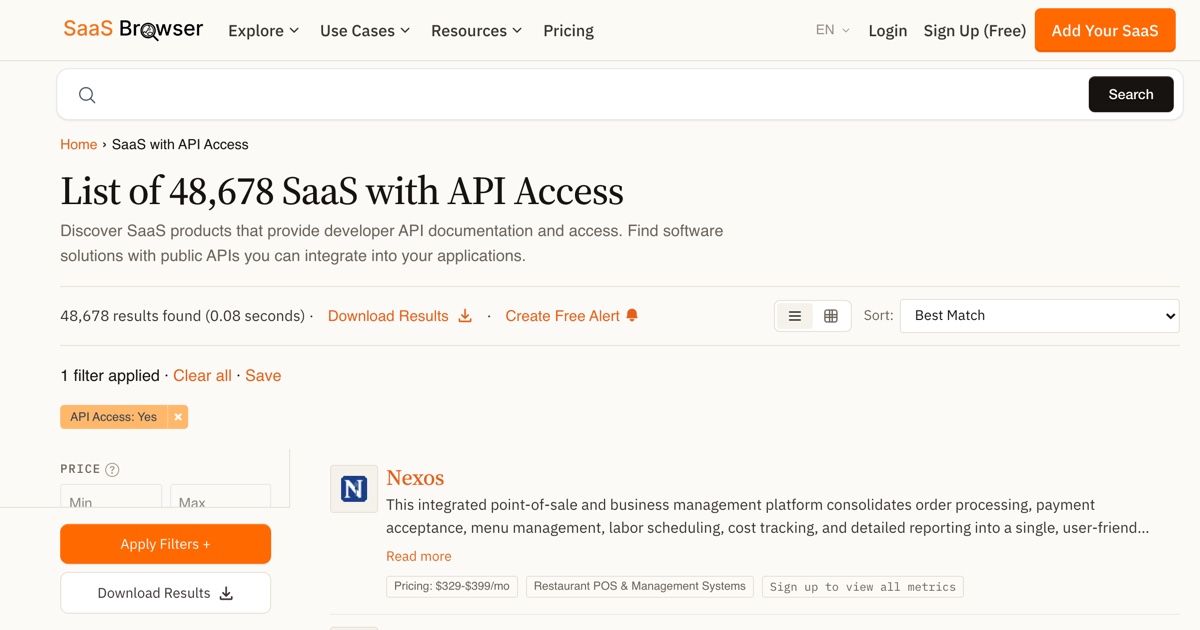Open the EN language selector
Image resolution: width=1200 pixels, height=630 pixels.
pos(833,30)
